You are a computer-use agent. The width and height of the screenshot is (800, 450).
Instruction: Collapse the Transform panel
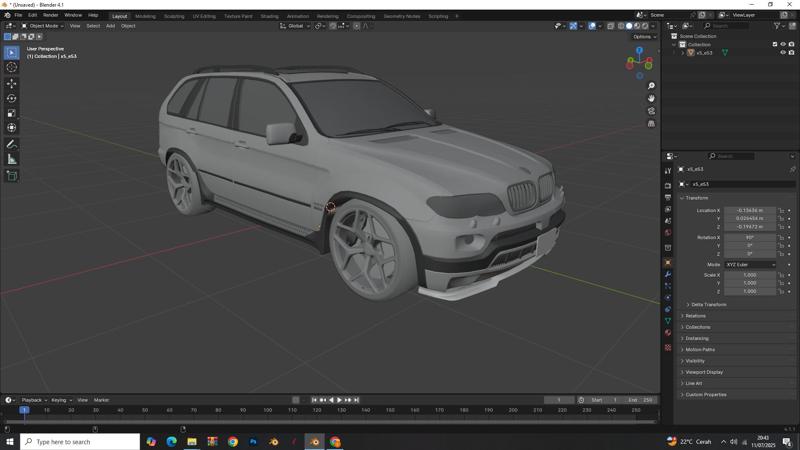click(x=696, y=198)
